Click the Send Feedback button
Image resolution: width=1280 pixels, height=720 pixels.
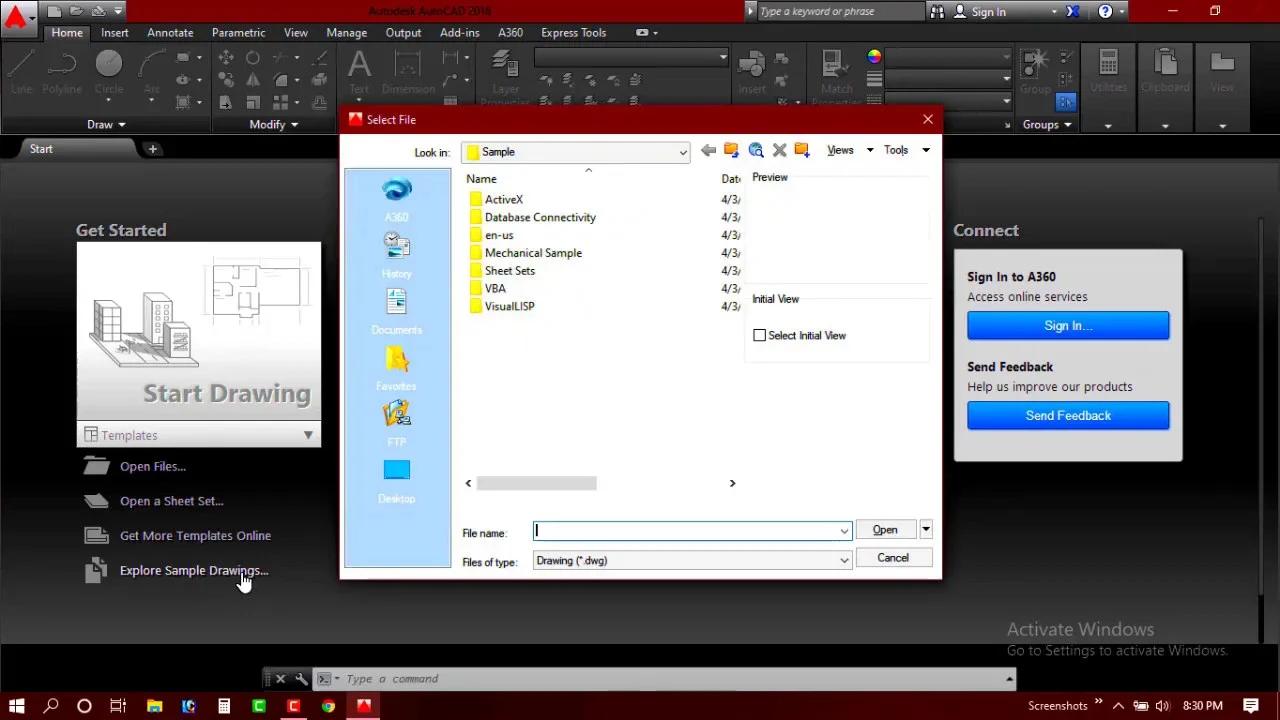point(1068,415)
